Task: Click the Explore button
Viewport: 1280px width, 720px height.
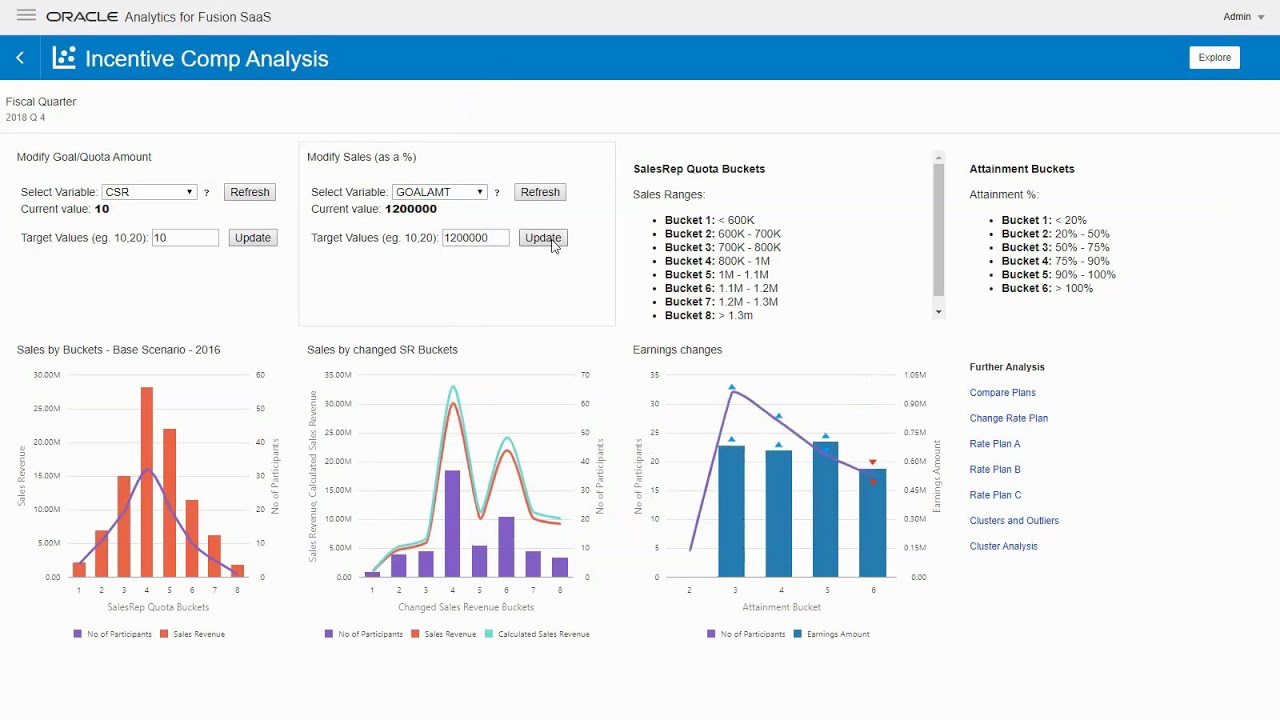Action: click(x=1215, y=57)
